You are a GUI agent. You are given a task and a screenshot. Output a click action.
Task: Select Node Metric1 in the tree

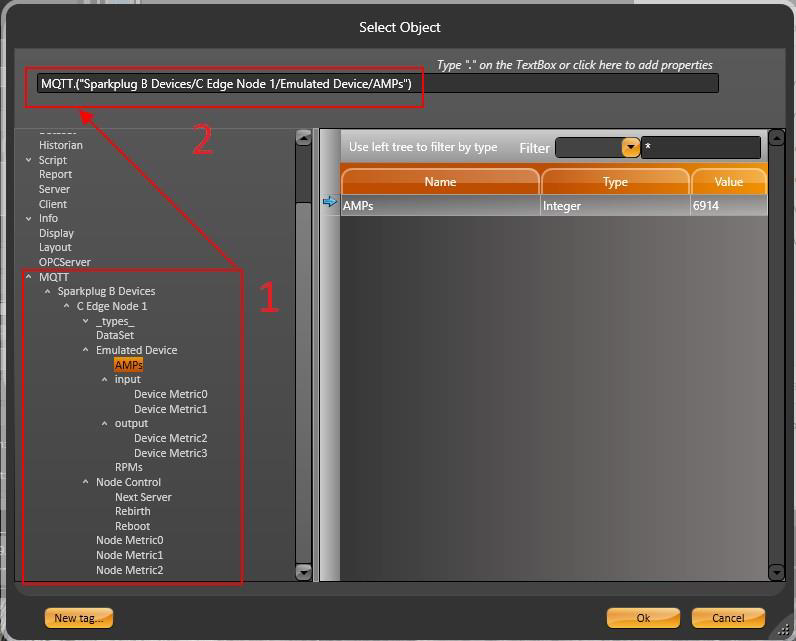pos(130,555)
